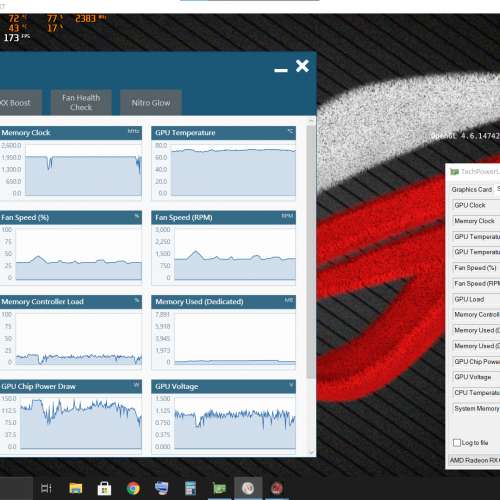Click the Fan Speed (%) graph header
This screenshot has height=500, width=500.
(x=71, y=217)
